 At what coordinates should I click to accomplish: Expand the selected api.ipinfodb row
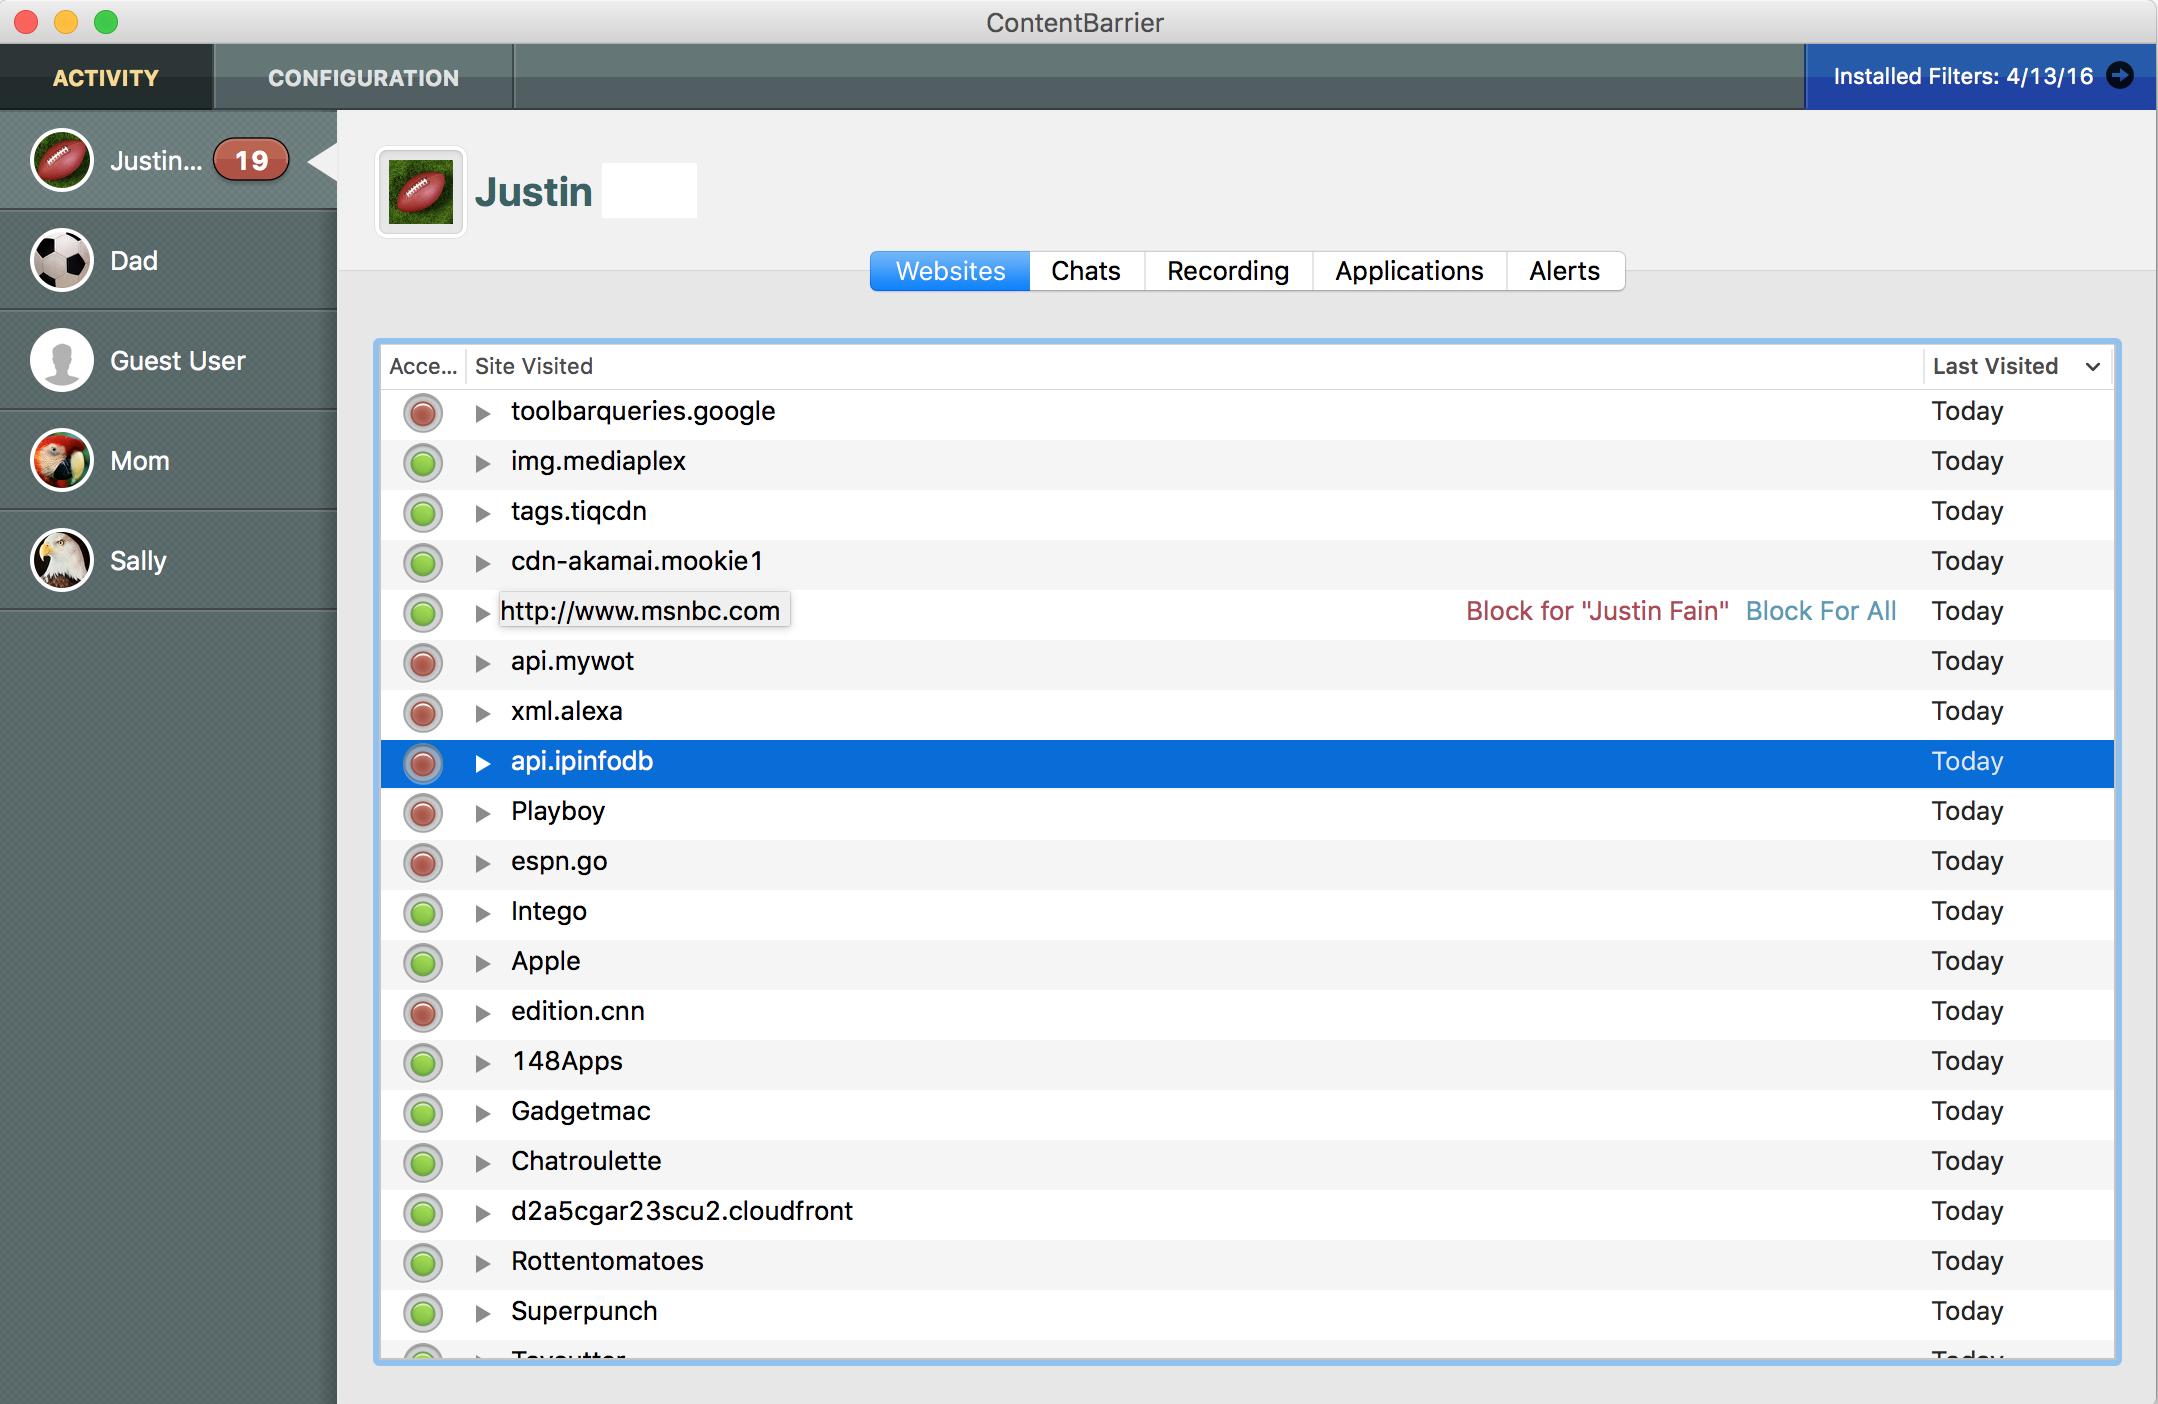click(x=483, y=763)
